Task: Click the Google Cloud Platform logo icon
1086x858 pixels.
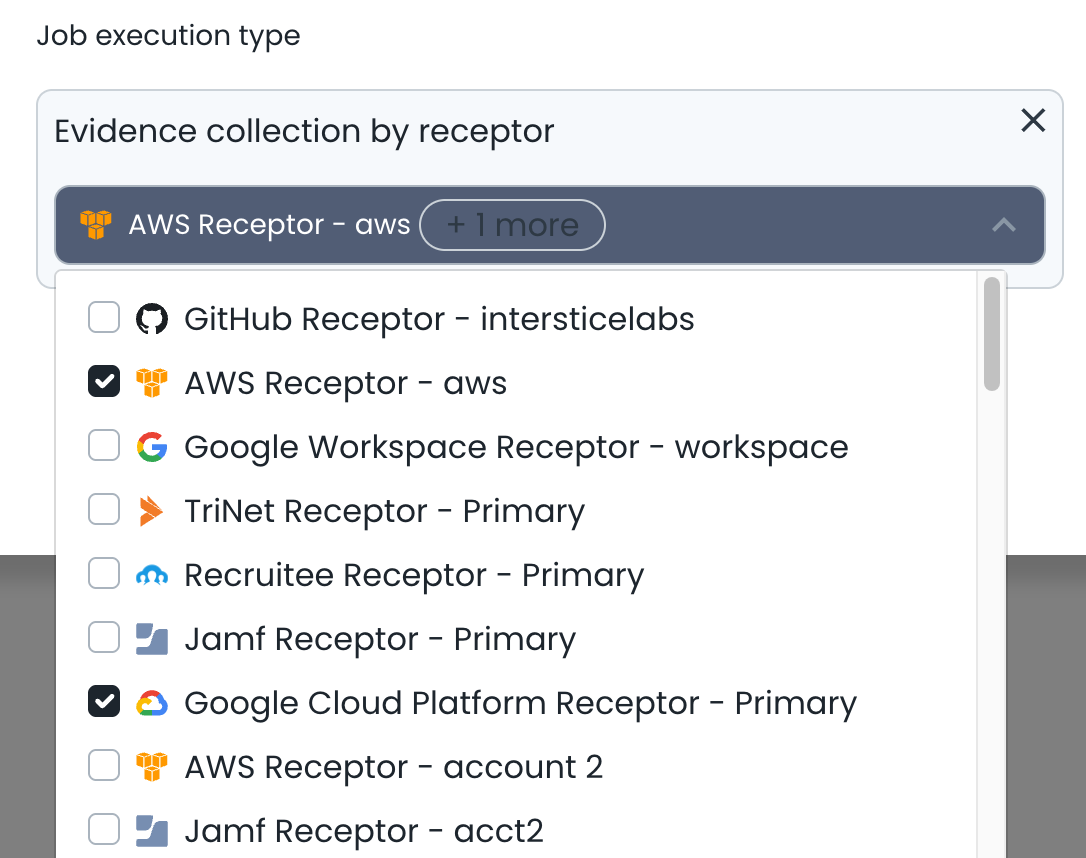Action: point(151,703)
